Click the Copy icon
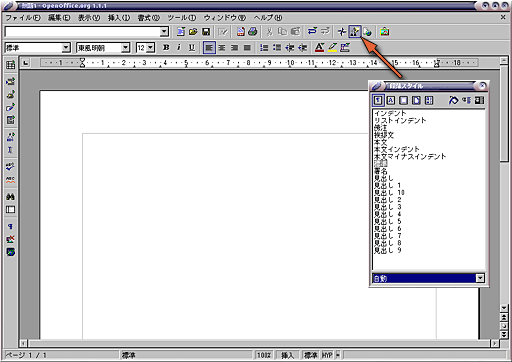 [282, 32]
